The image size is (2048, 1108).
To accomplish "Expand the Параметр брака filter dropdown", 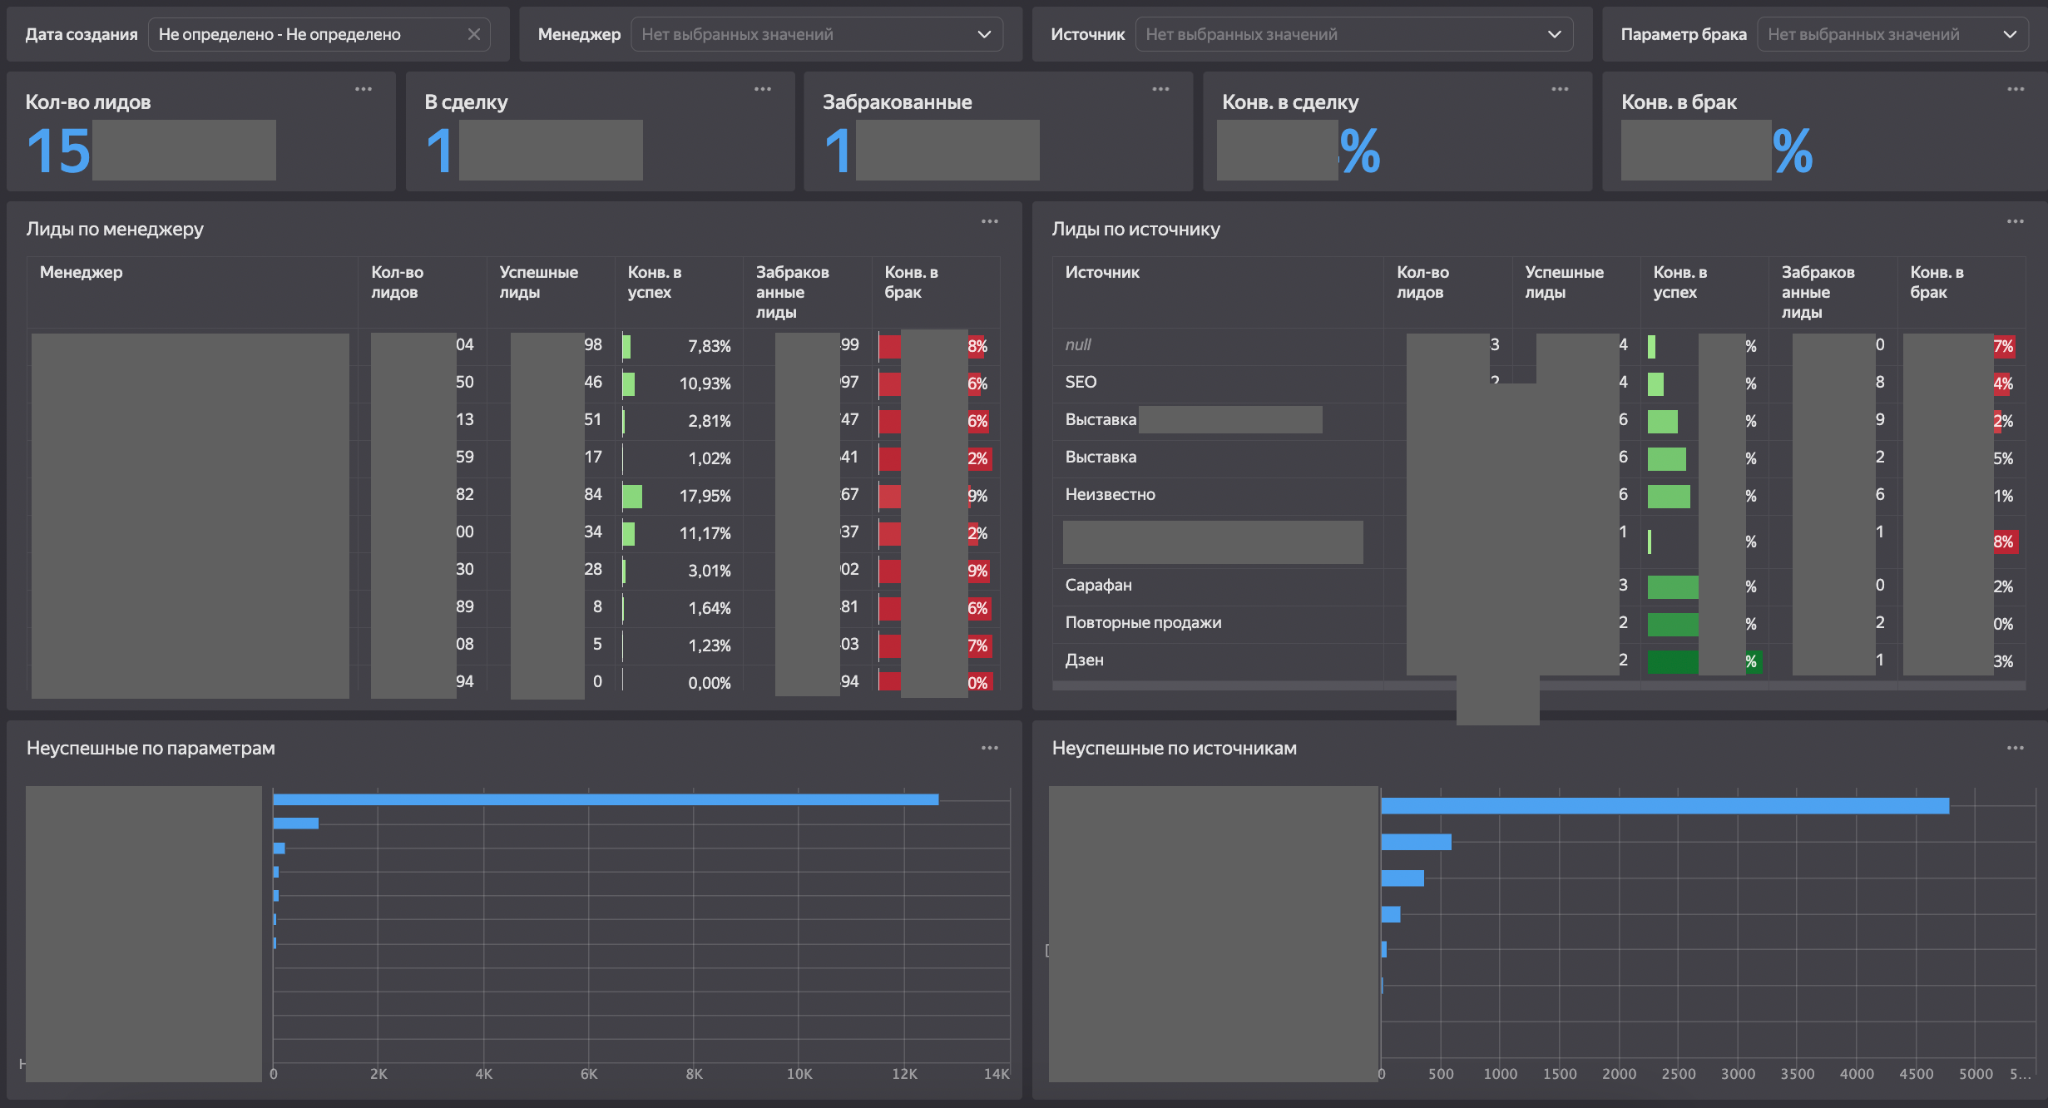I will 1893,34.
